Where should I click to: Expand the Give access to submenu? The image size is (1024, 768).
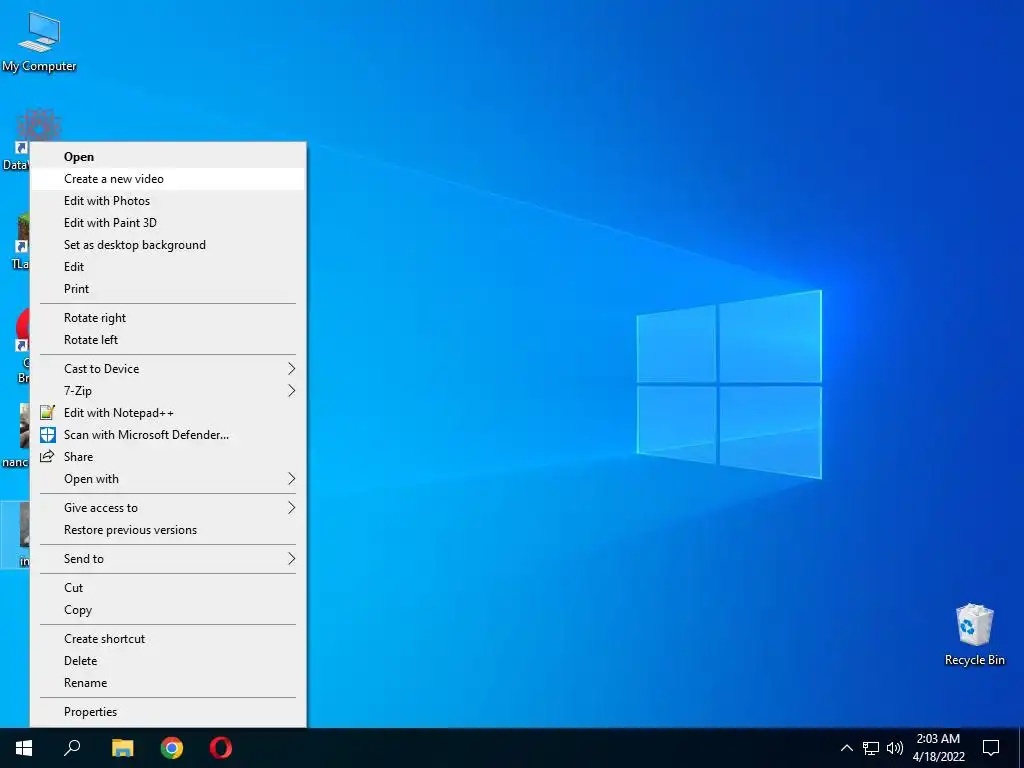[168, 507]
